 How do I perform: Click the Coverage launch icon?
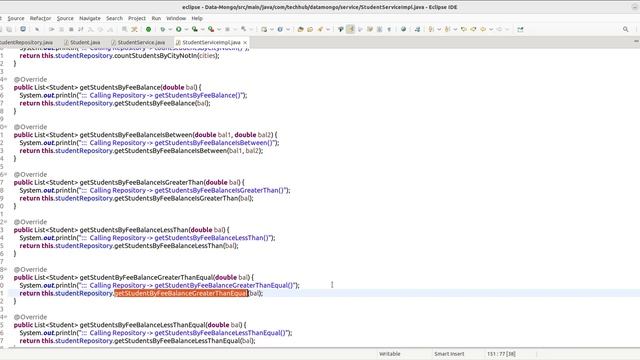(195, 29)
